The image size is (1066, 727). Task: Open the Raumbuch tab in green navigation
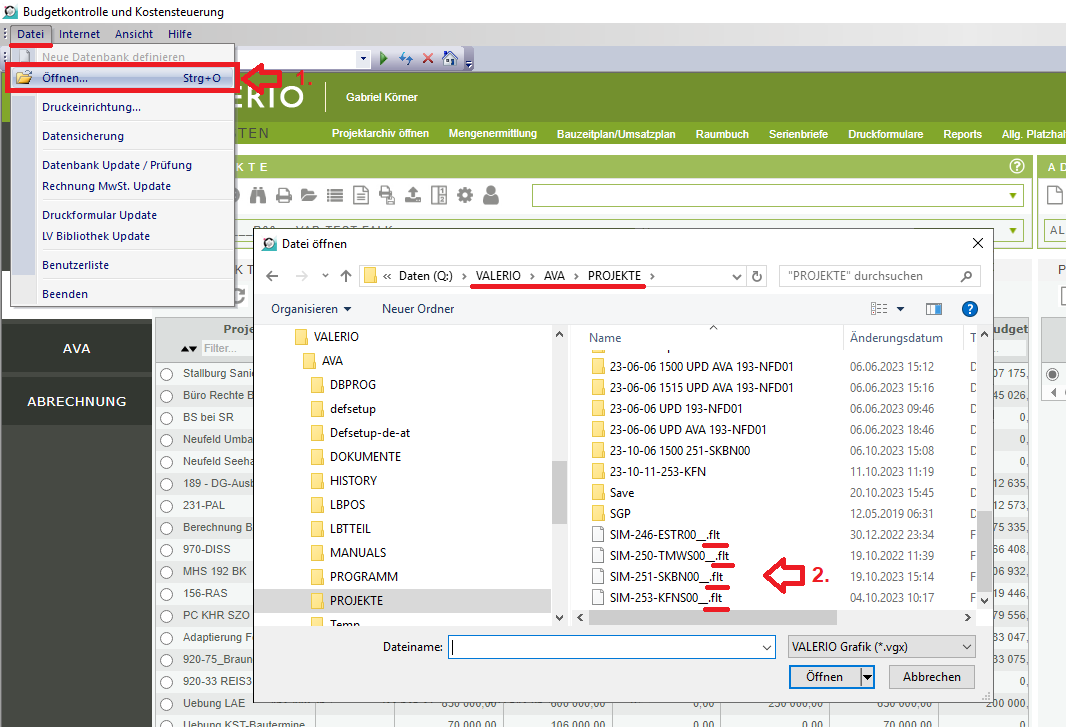click(722, 134)
